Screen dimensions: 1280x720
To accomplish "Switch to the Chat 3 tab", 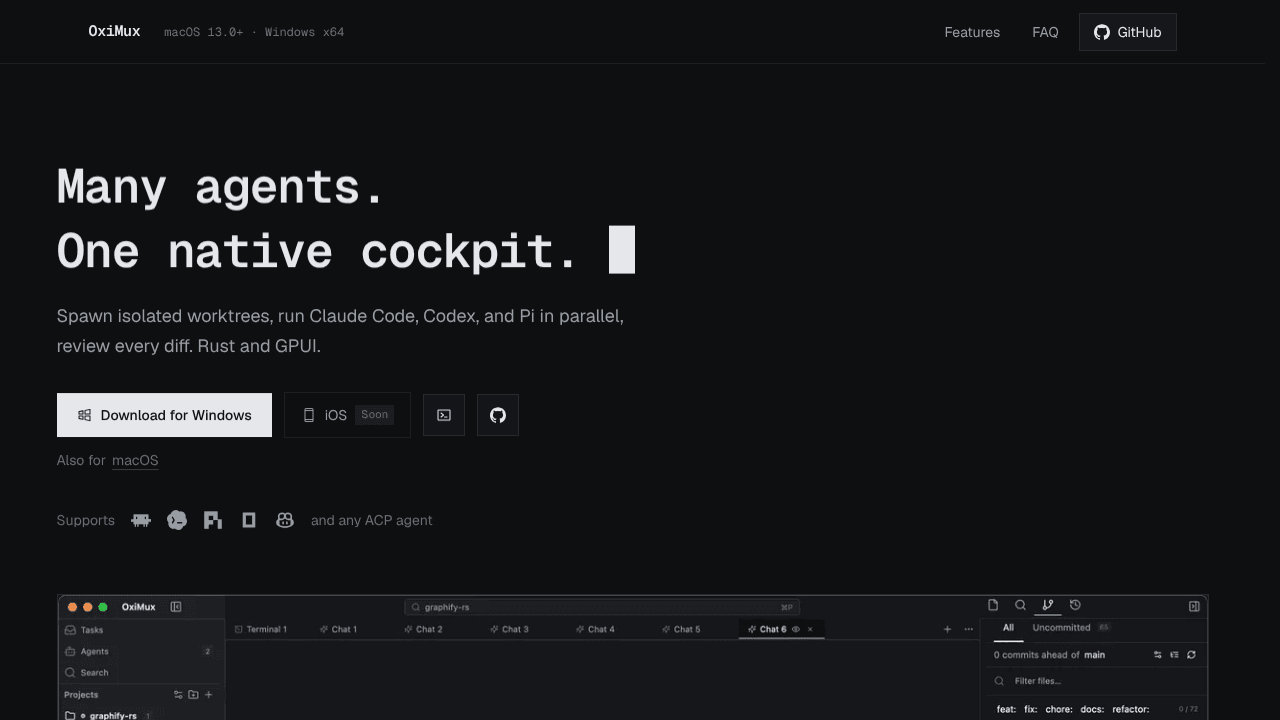I will click(510, 629).
